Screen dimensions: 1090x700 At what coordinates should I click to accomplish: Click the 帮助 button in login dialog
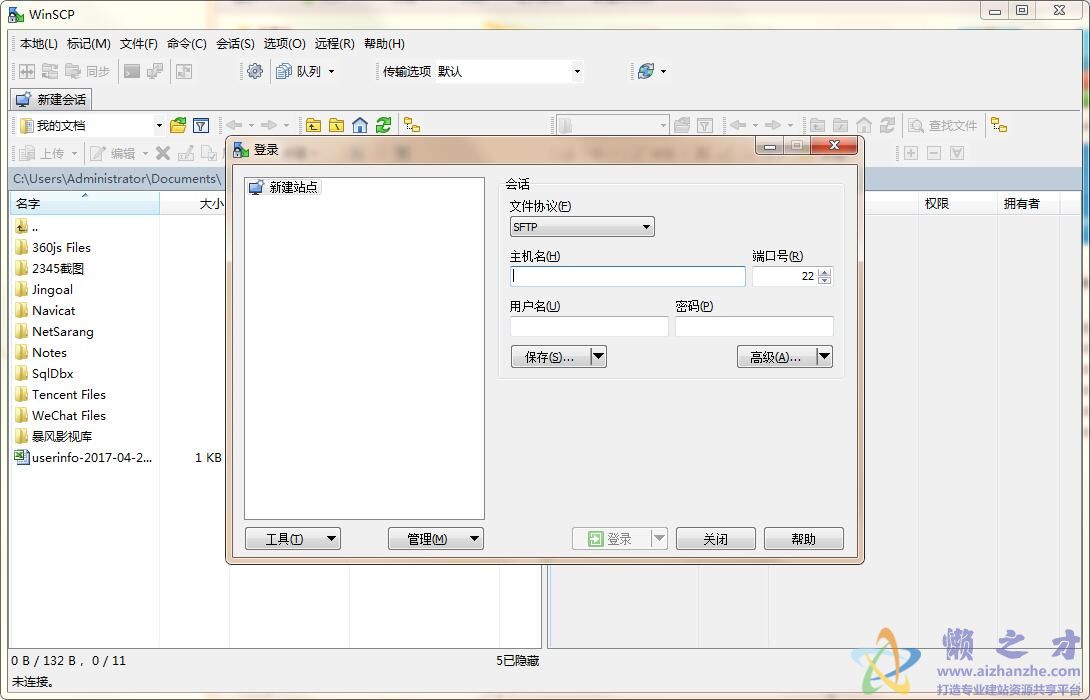click(x=803, y=538)
